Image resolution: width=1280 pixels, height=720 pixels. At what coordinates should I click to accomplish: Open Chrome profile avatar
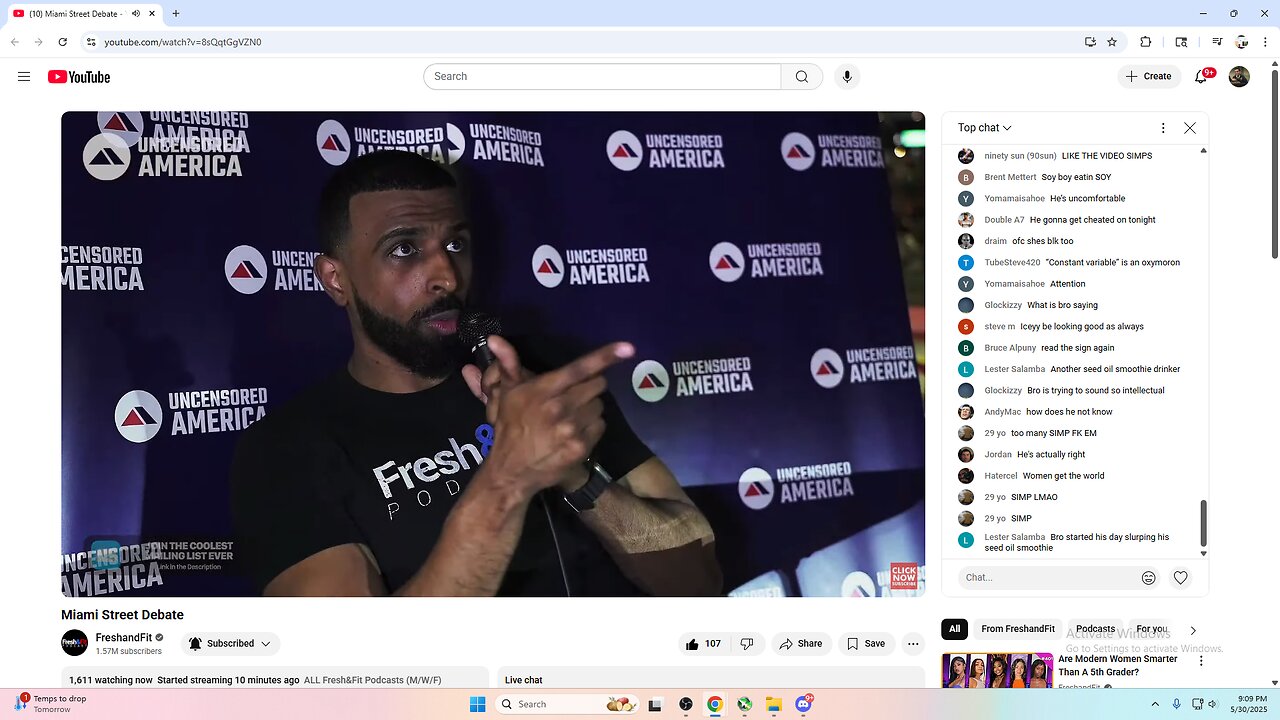tap(1241, 42)
